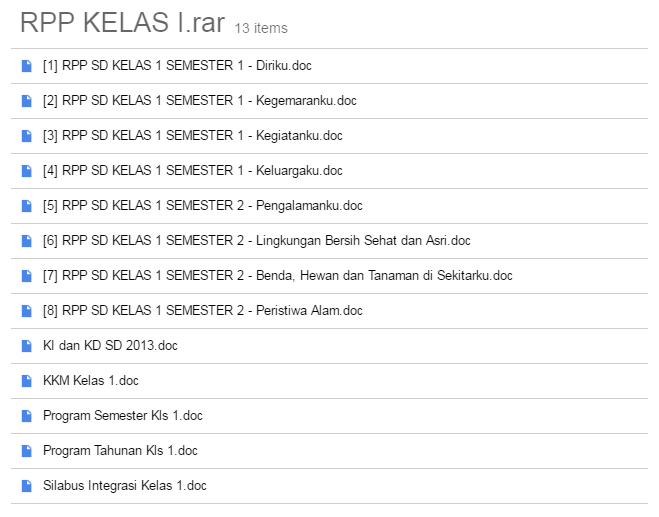Image resolution: width=659 pixels, height=517 pixels.
Task: Open Silabus Integrasi Kelas 1.doc file name
Action: coord(124,486)
